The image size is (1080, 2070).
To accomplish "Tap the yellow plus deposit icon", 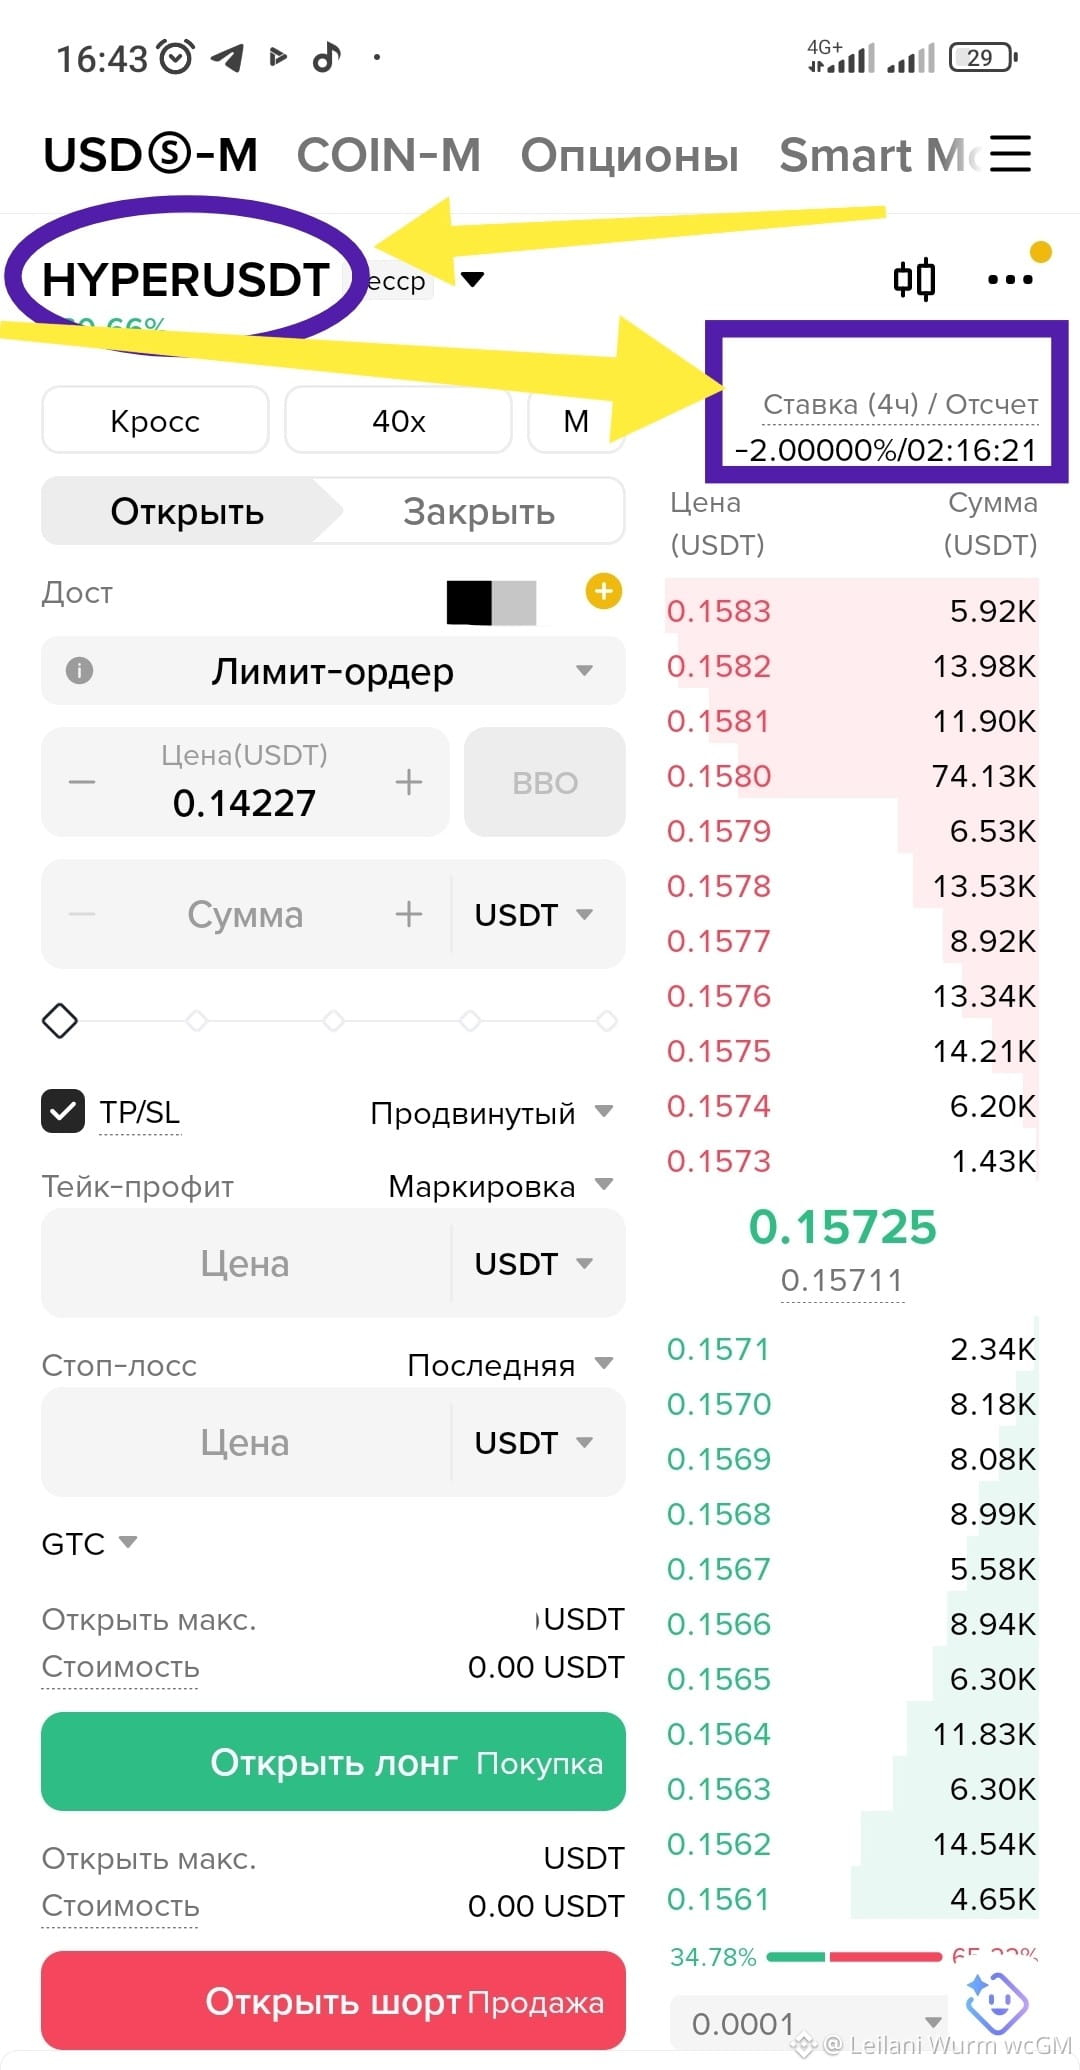I will 604,591.
